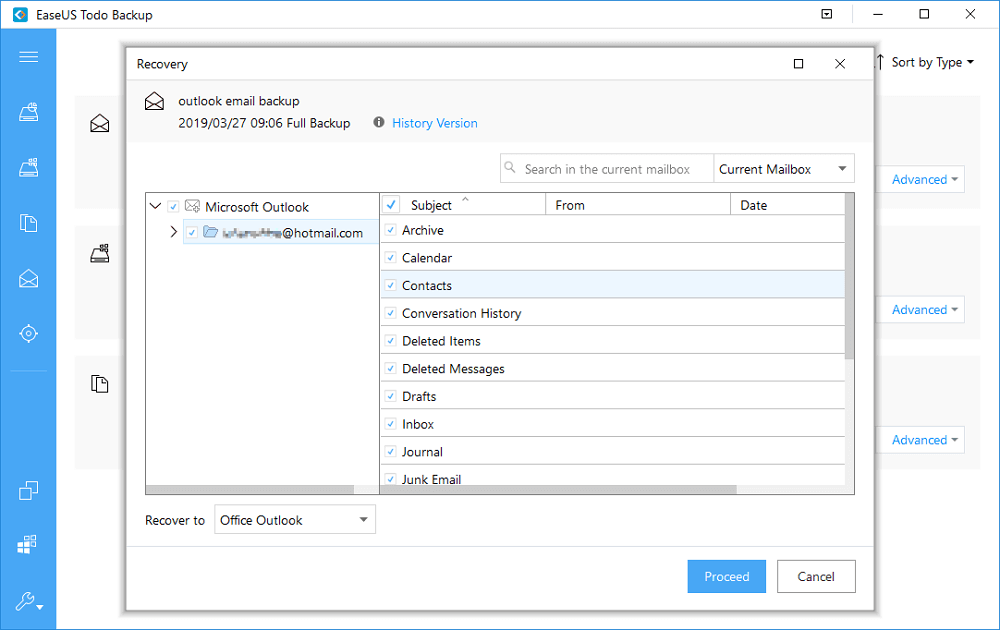Screen dimensions: 1000x630
Task: Open the Tools wrench menu
Action: click(29, 601)
